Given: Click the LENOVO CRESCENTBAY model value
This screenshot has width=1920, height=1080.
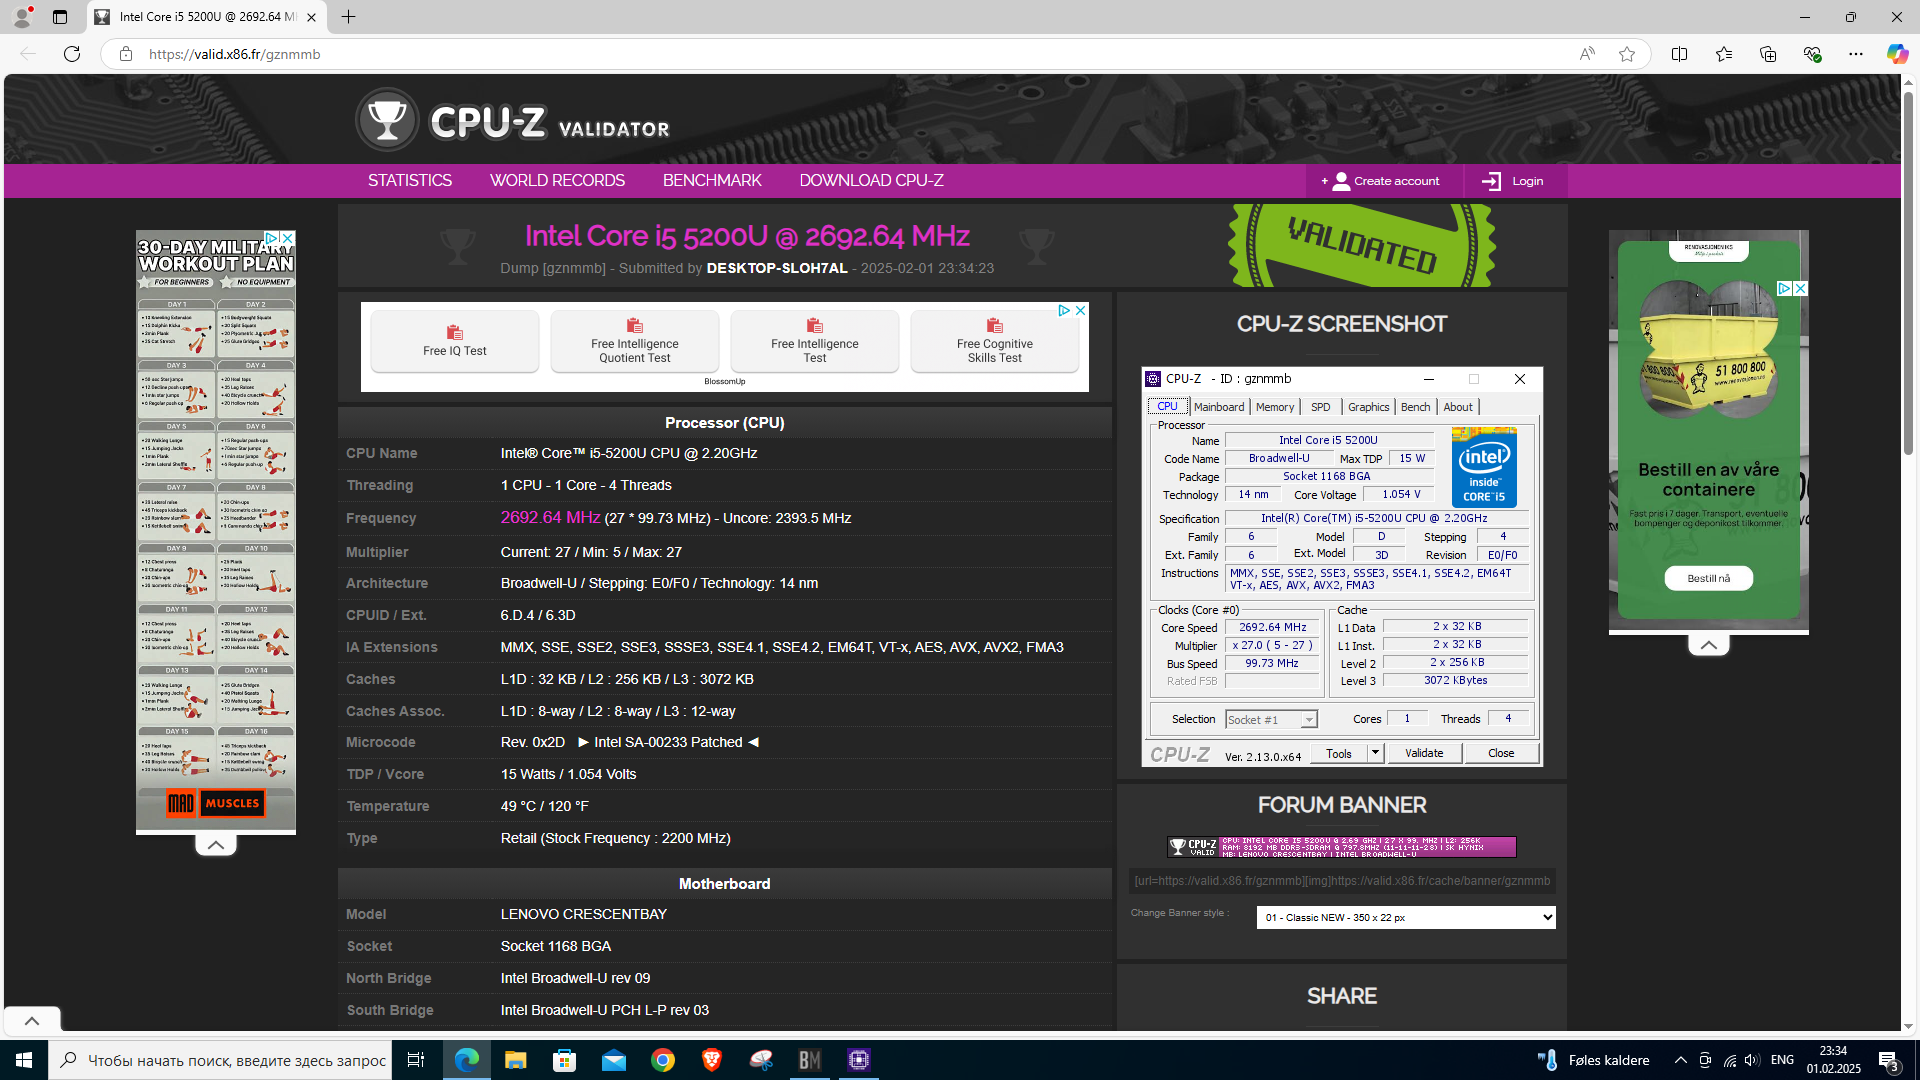Looking at the screenshot, I should coord(584,914).
